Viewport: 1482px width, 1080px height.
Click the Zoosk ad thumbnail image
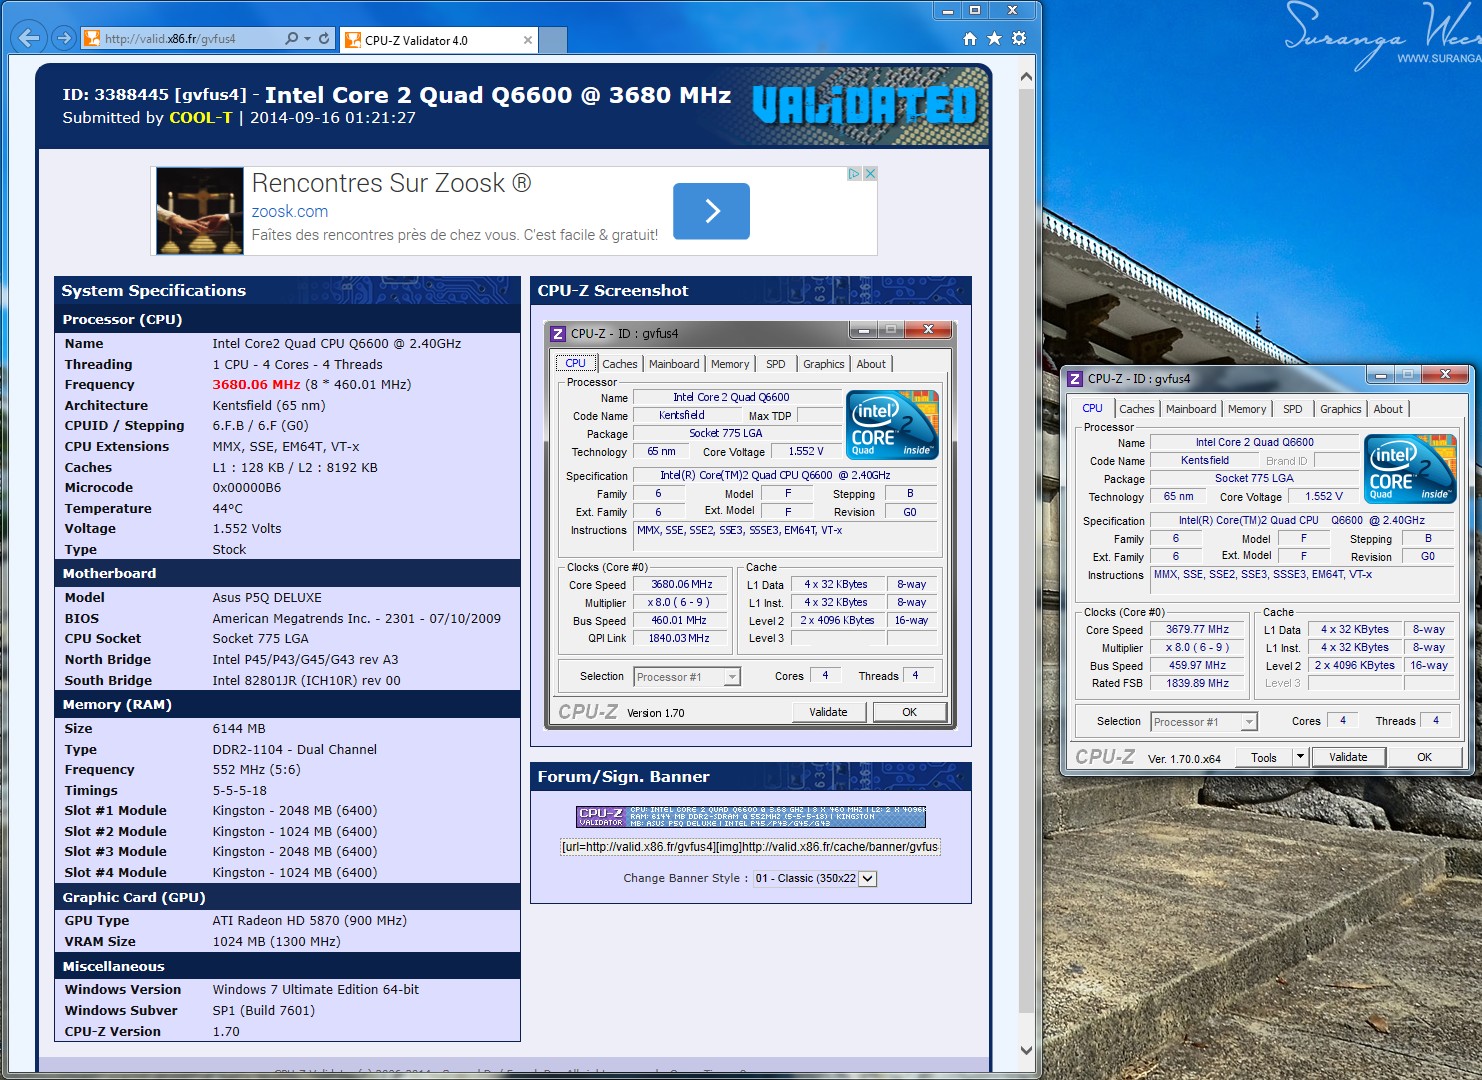[x=200, y=211]
